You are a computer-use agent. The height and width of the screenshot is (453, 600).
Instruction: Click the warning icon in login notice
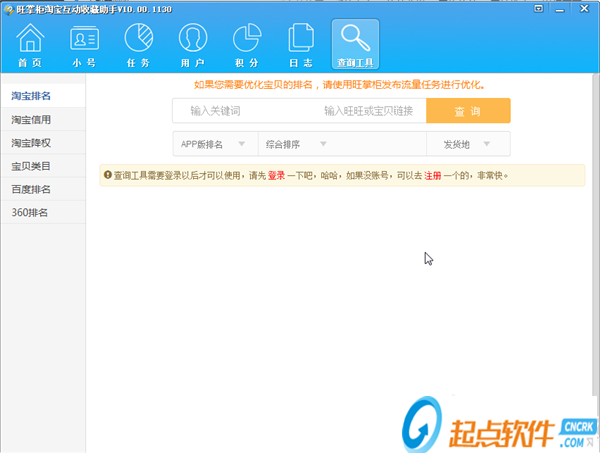point(108,175)
